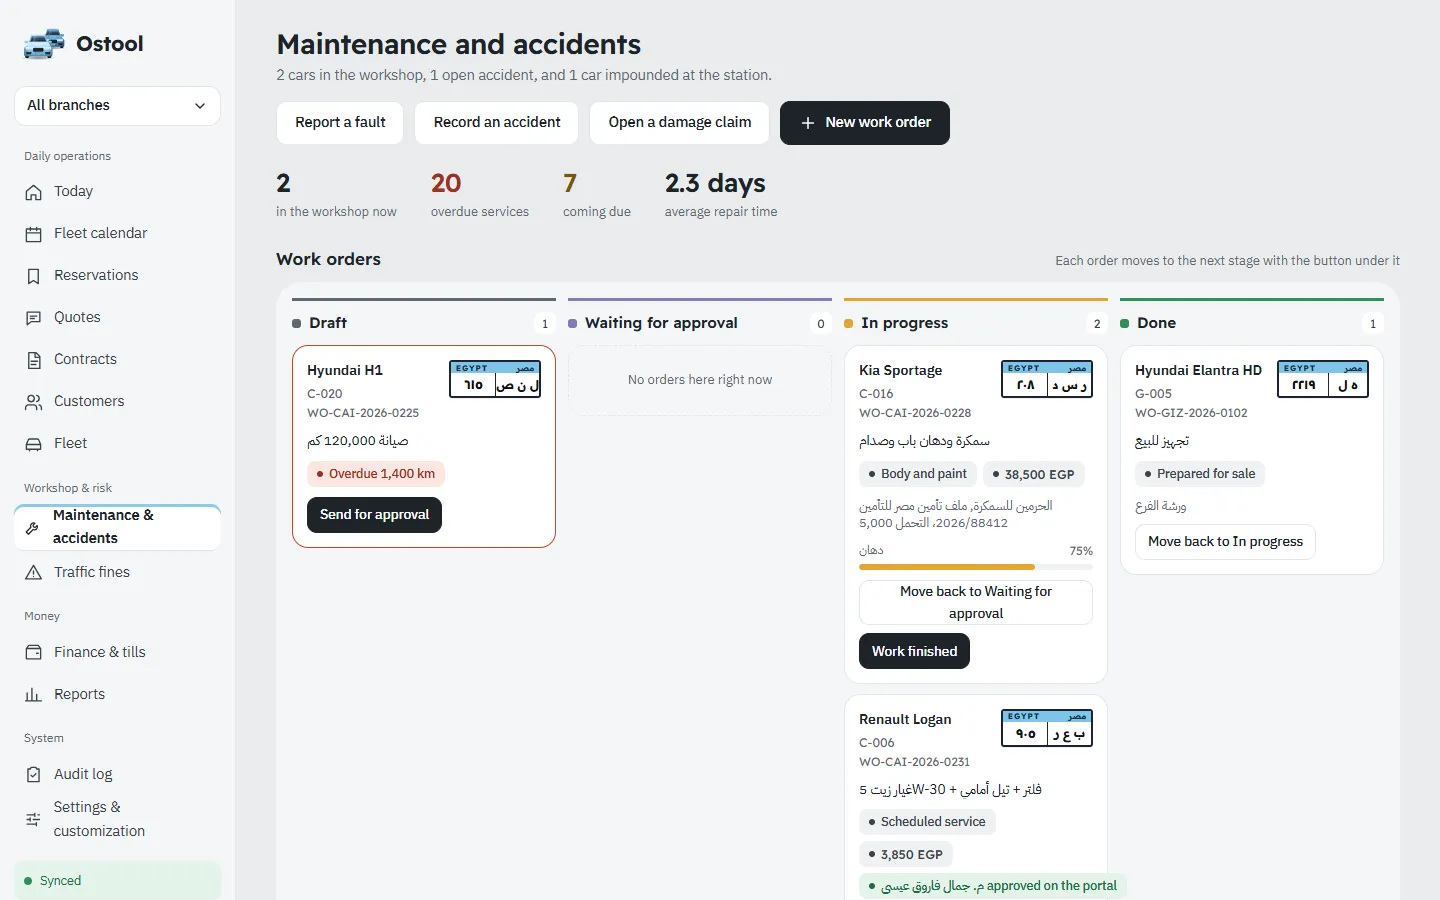Click the Fleet calendar icon
Viewport: 1440px width, 900px height.
34,234
